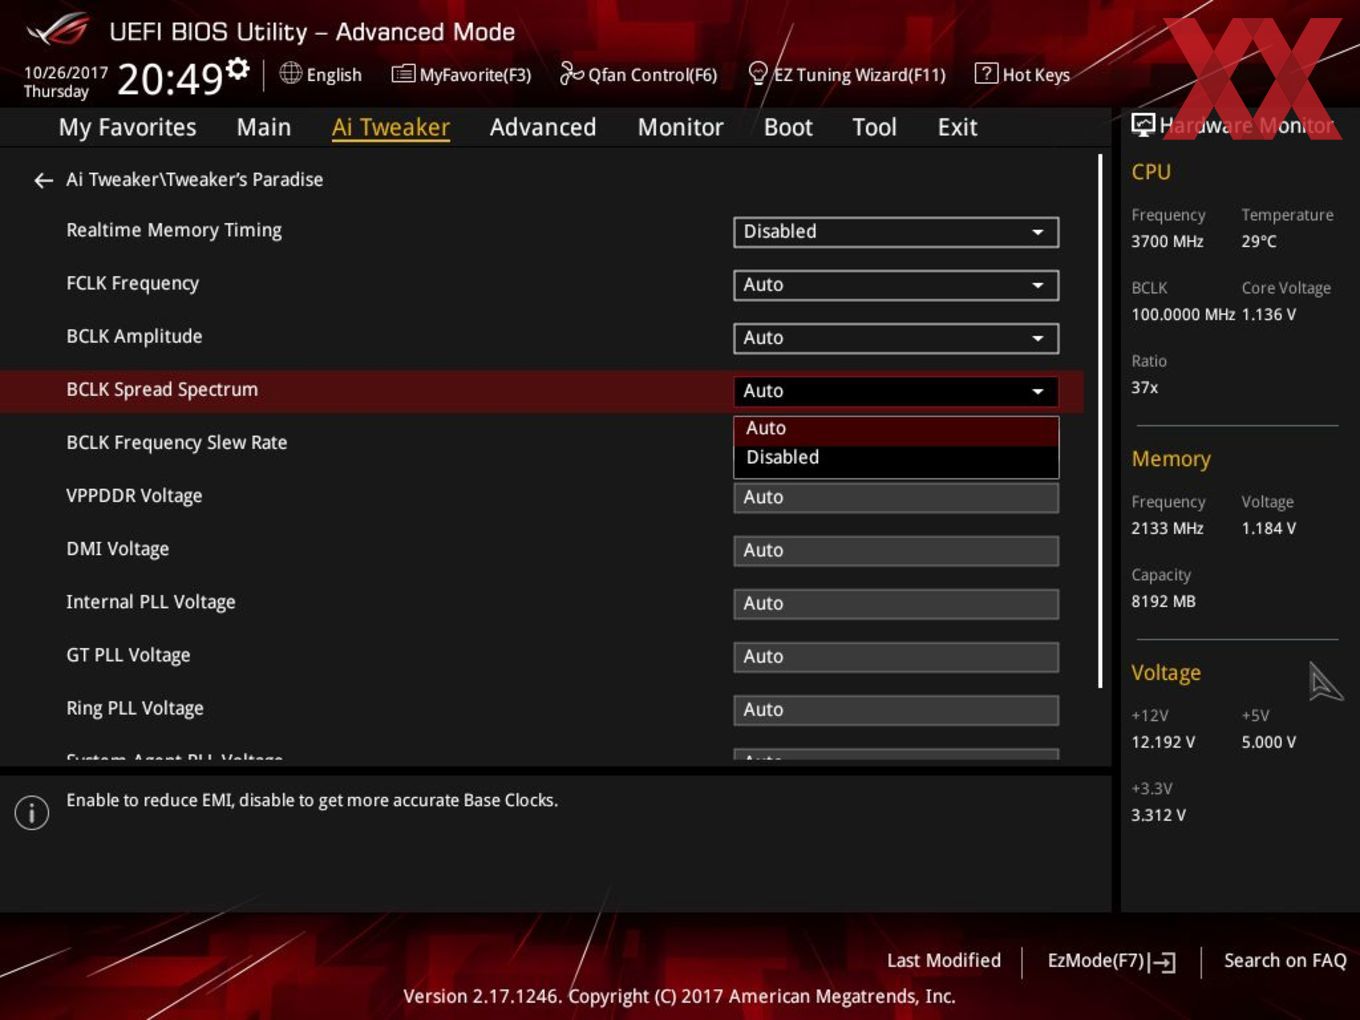Open the BCLK Amplitude dropdown
1360x1020 pixels.
[895, 338]
